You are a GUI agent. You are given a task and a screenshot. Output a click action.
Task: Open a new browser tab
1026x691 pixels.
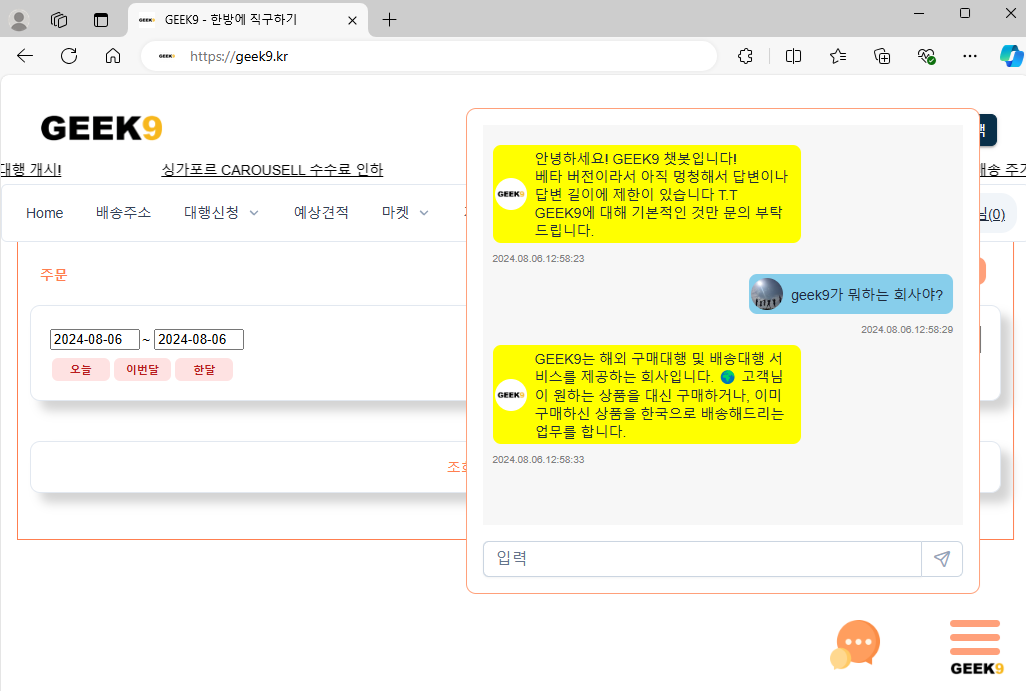tap(389, 20)
